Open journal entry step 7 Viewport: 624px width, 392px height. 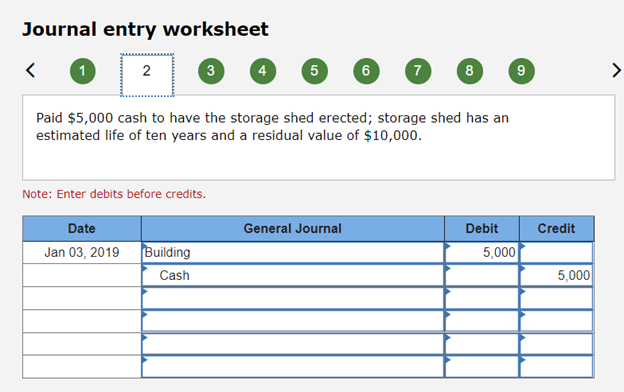point(418,71)
